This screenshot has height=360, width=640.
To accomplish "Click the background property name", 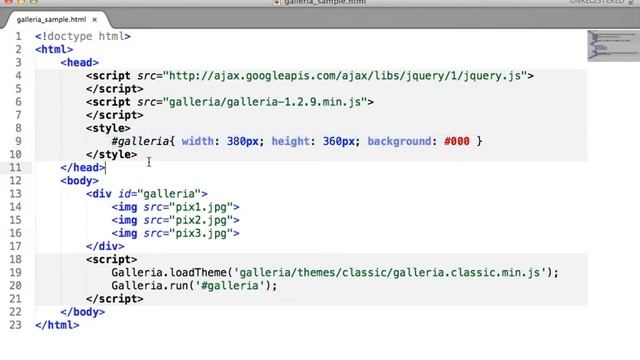I will 399,141.
